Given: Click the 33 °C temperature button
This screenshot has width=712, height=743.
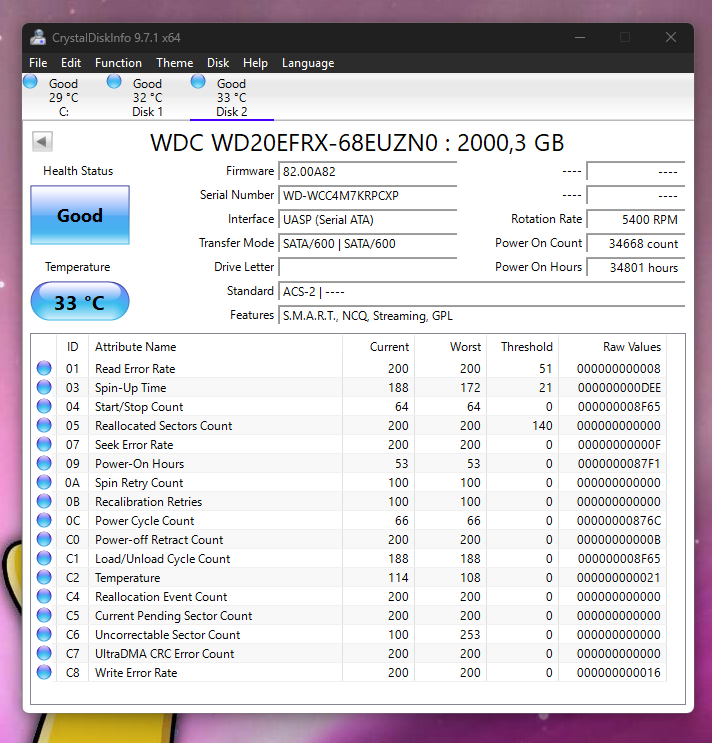Looking at the screenshot, I should pos(80,301).
